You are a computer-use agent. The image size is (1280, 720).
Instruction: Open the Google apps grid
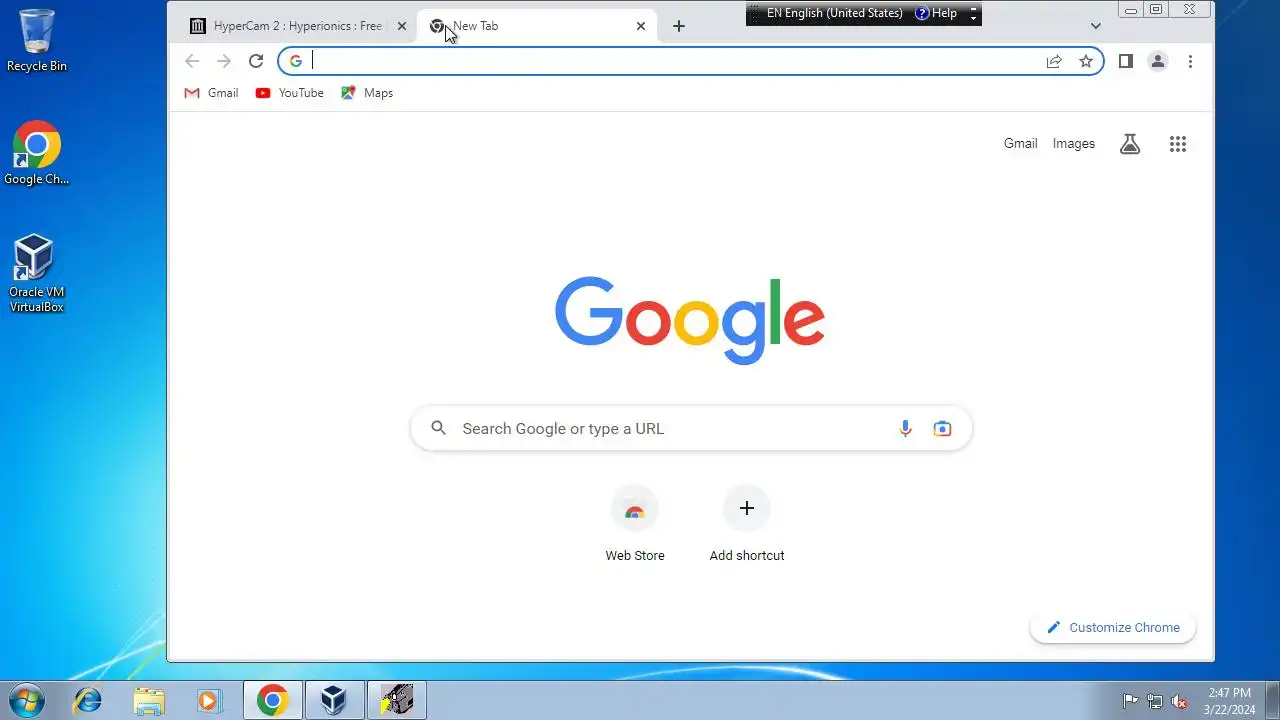(1178, 144)
